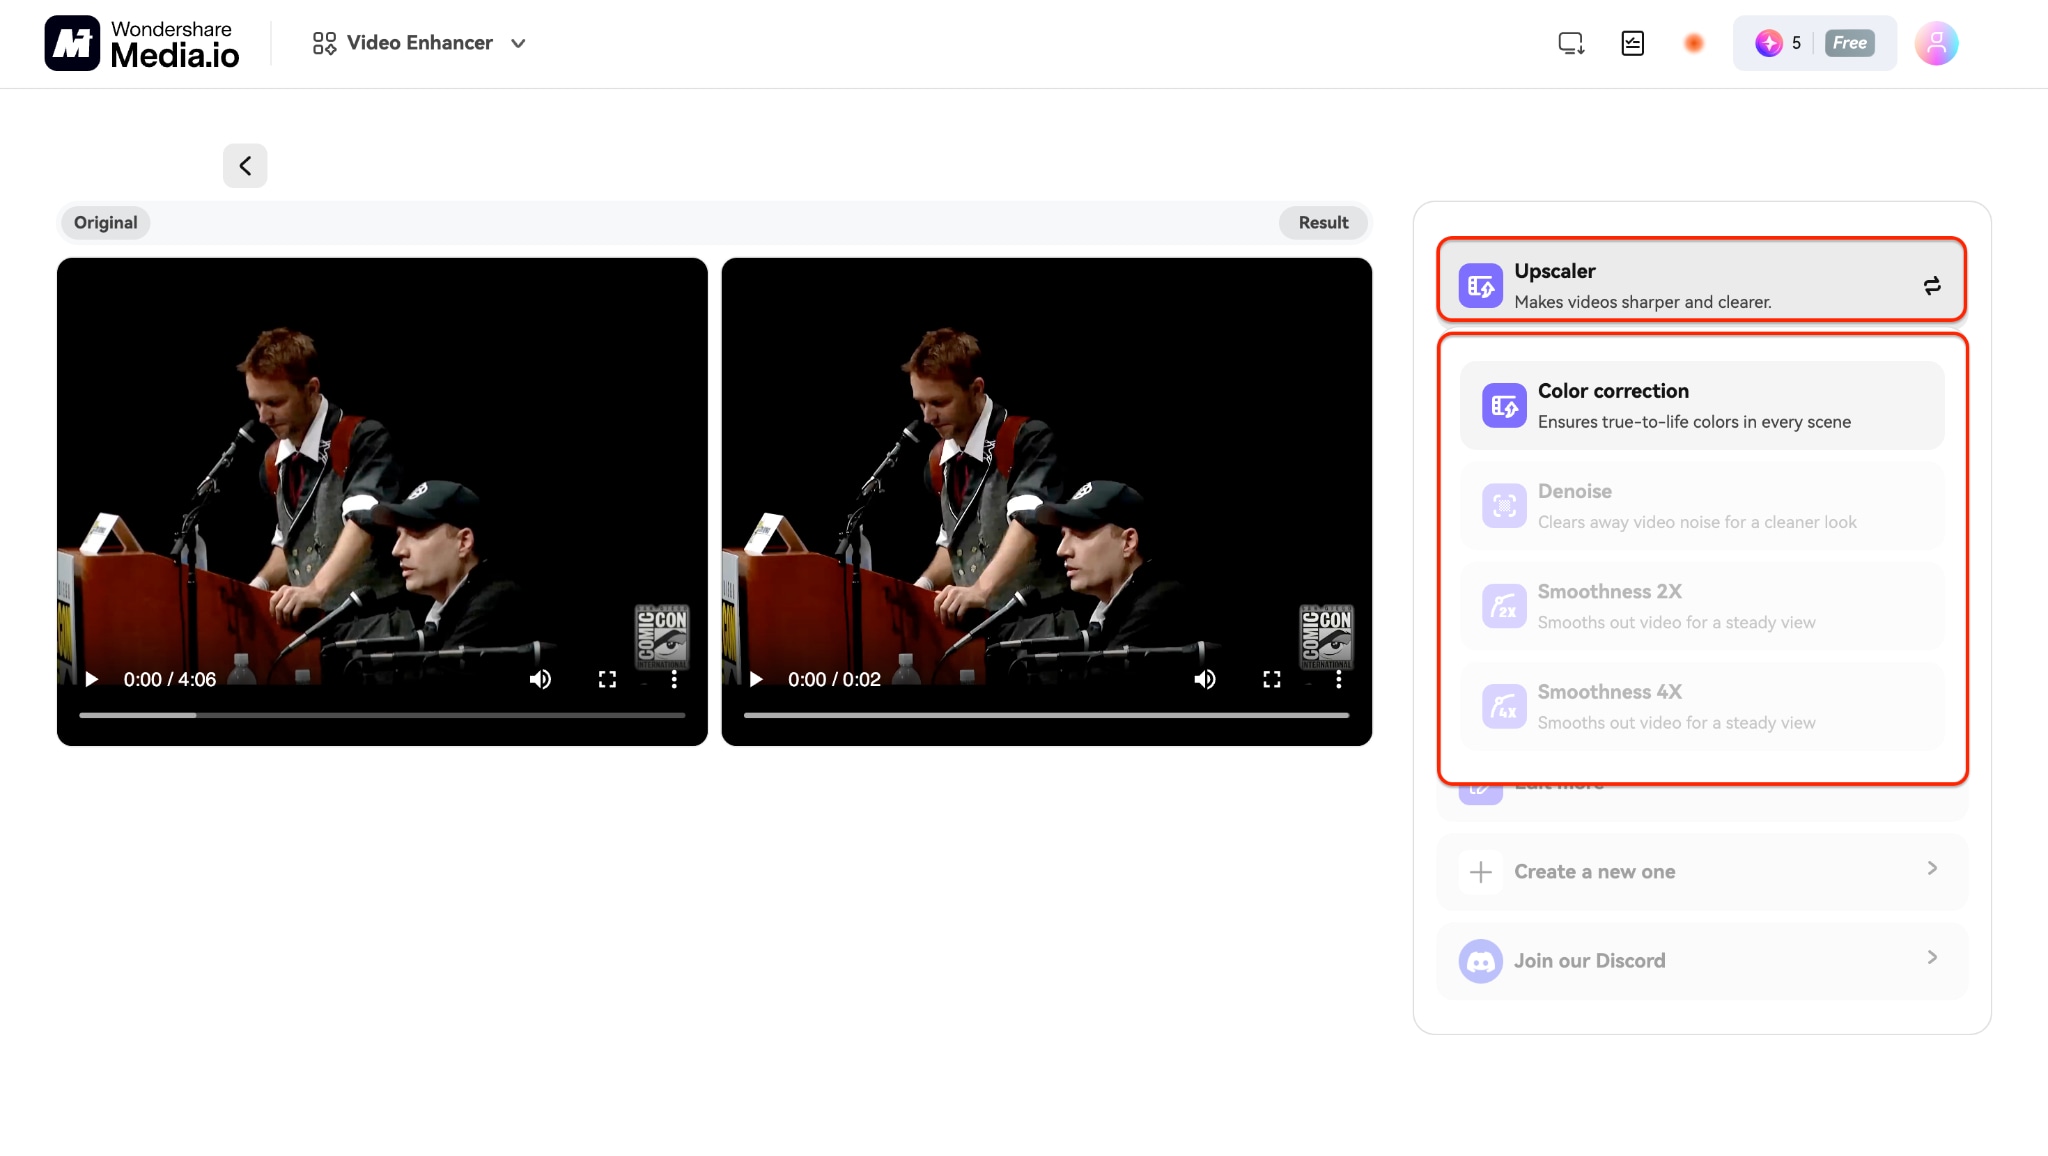Open the task list icon in header
The image size is (2048, 1156).
click(1632, 43)
